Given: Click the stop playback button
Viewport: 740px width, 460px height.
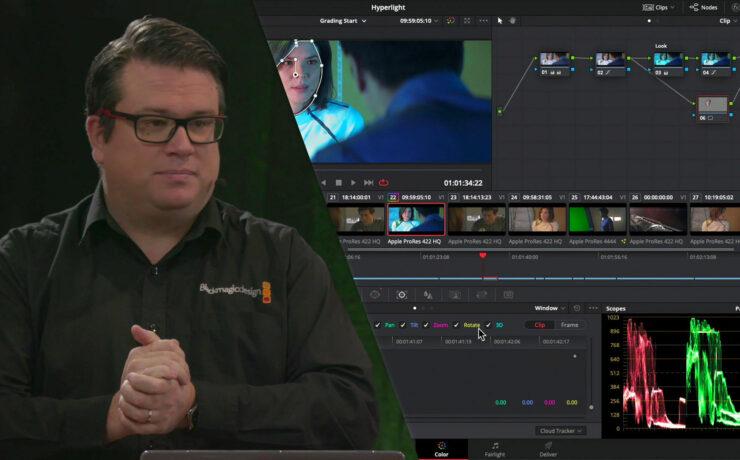Looking at the screenshot, I should [338, 183].
